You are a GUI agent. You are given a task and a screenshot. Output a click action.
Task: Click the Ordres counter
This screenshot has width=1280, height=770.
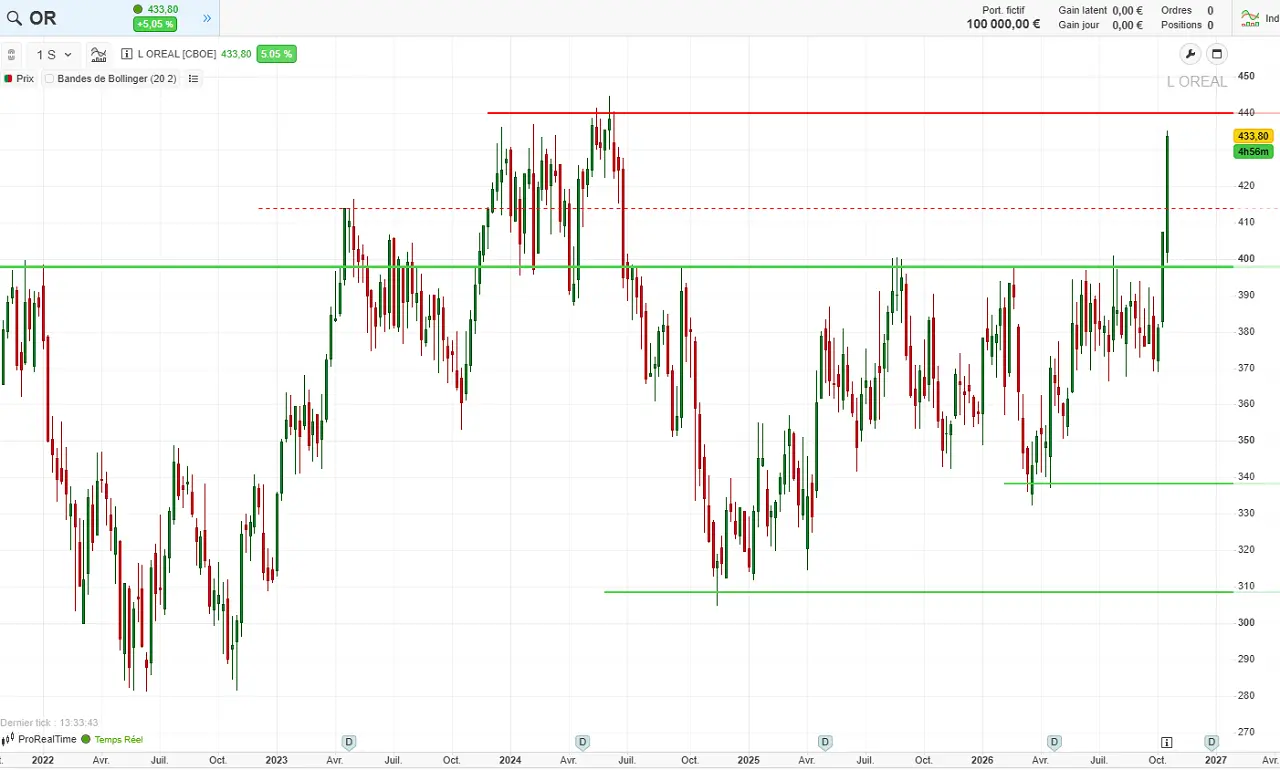click(x=1187, y=10)
